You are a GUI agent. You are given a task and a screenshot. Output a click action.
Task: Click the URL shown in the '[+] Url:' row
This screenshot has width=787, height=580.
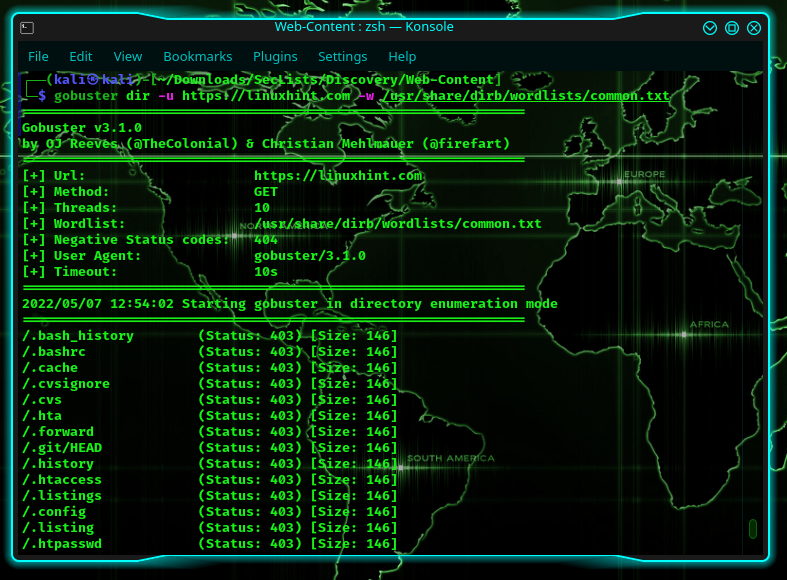coord(338,176)
